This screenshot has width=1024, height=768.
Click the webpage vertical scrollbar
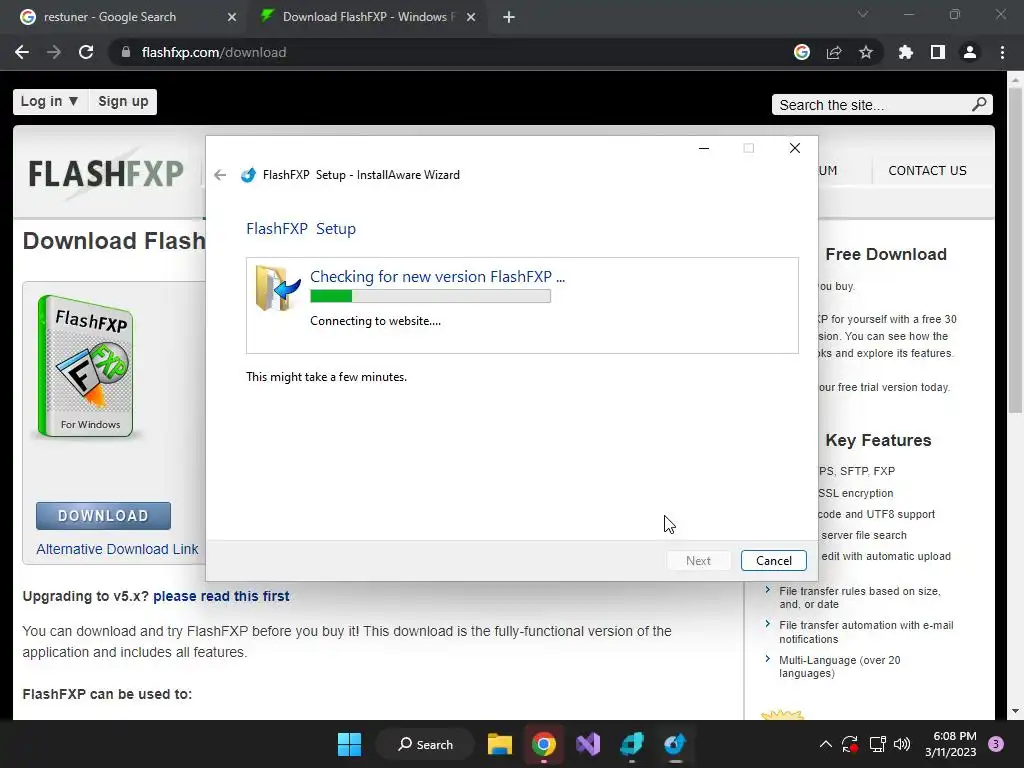tap(1014, 251)
